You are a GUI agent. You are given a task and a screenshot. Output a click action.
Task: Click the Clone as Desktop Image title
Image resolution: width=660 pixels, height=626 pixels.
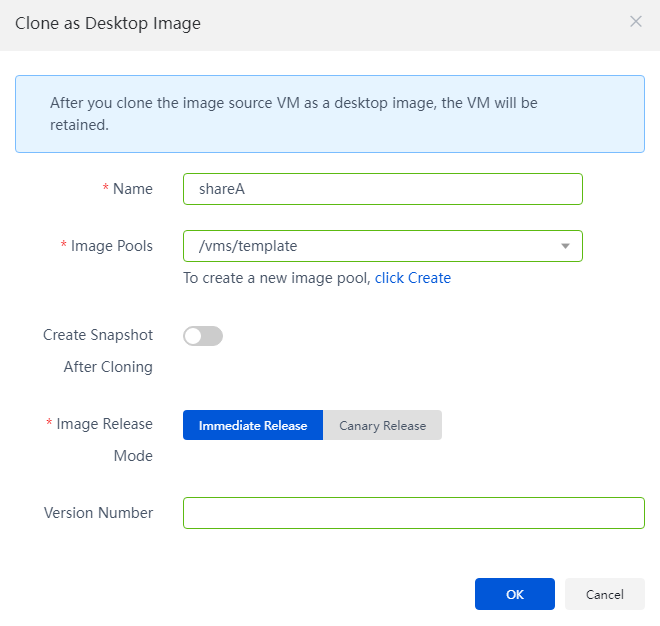point(108,23)
